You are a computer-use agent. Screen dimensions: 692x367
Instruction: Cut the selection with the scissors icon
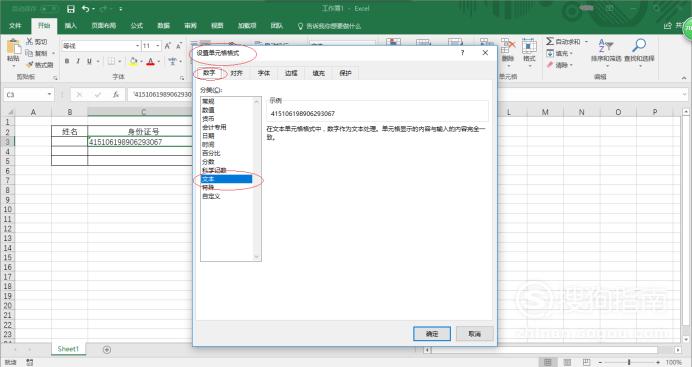click(30, 42)
